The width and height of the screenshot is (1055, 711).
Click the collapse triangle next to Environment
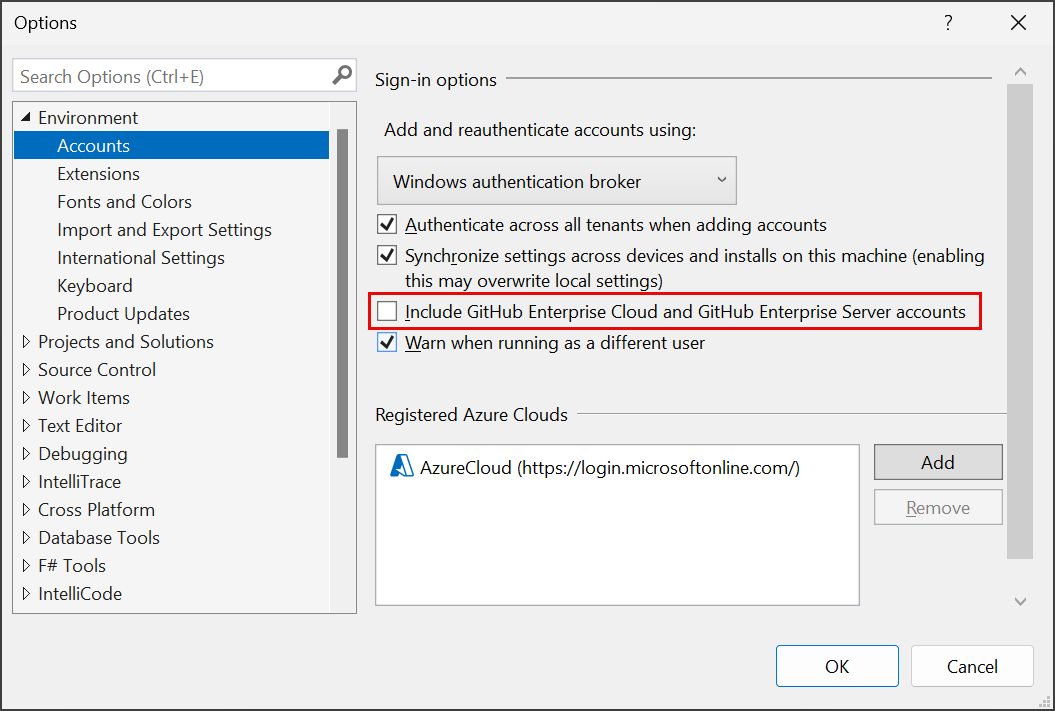point(25,117)
